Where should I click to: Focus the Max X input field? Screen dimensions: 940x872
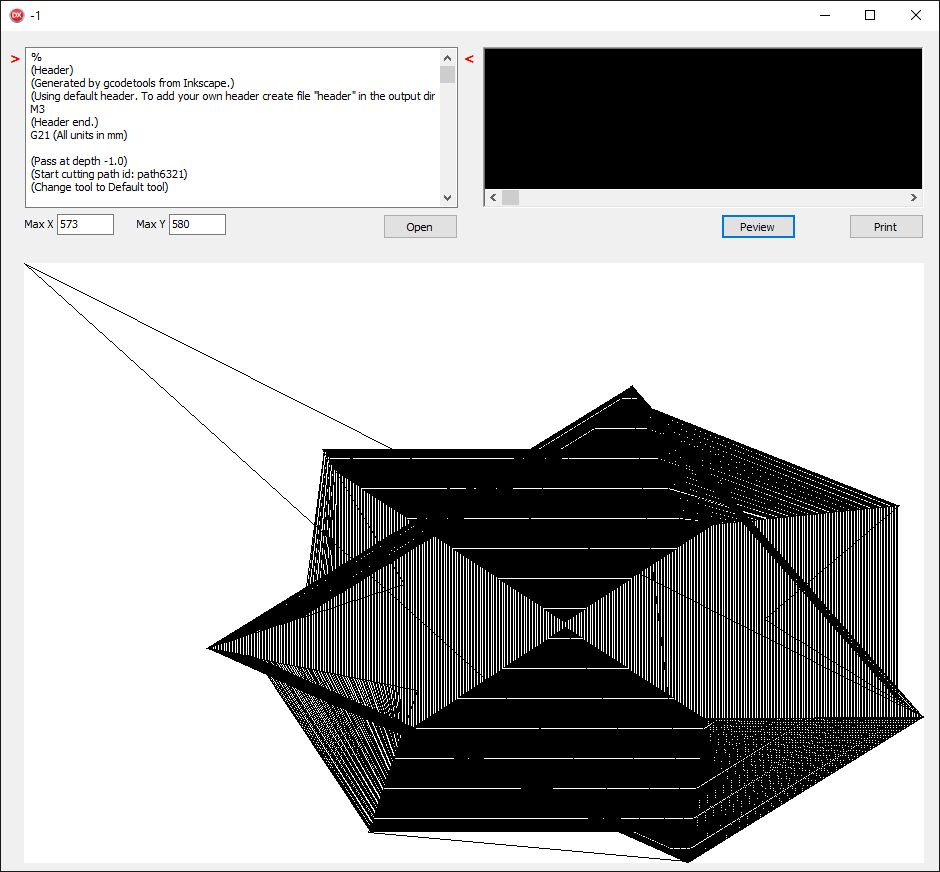85,225
